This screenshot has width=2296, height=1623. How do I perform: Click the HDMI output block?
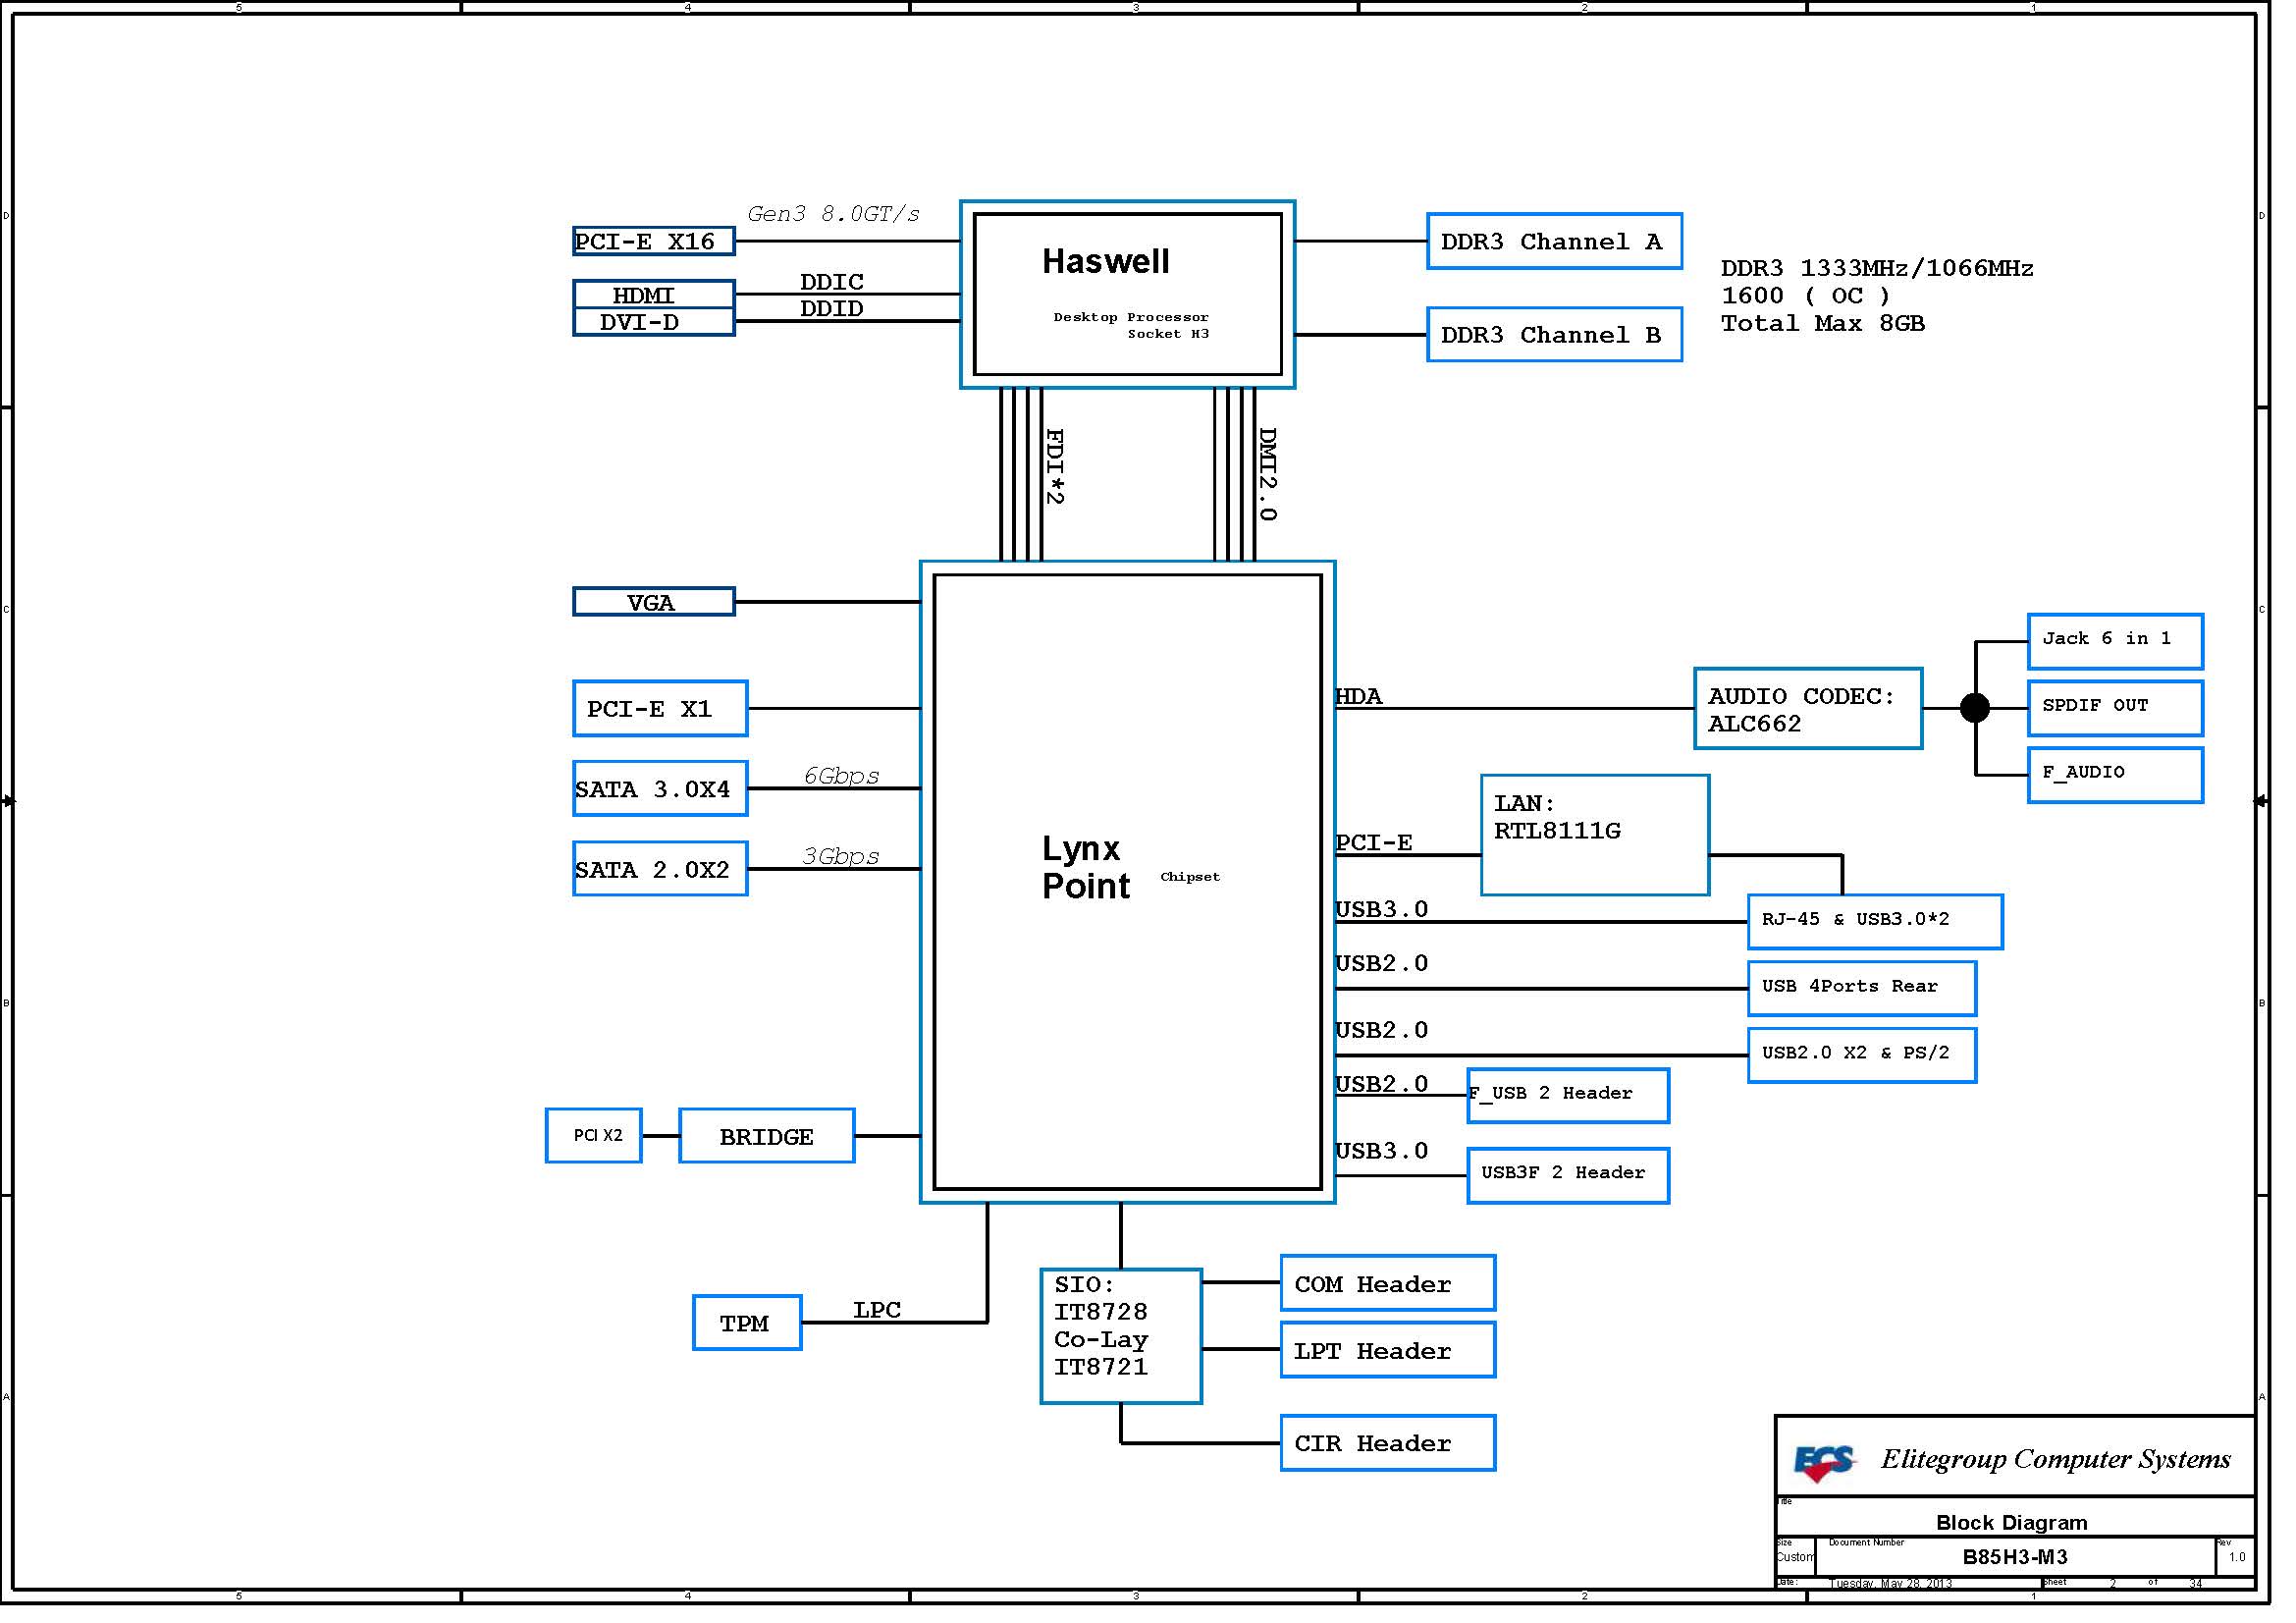(653, 295)
